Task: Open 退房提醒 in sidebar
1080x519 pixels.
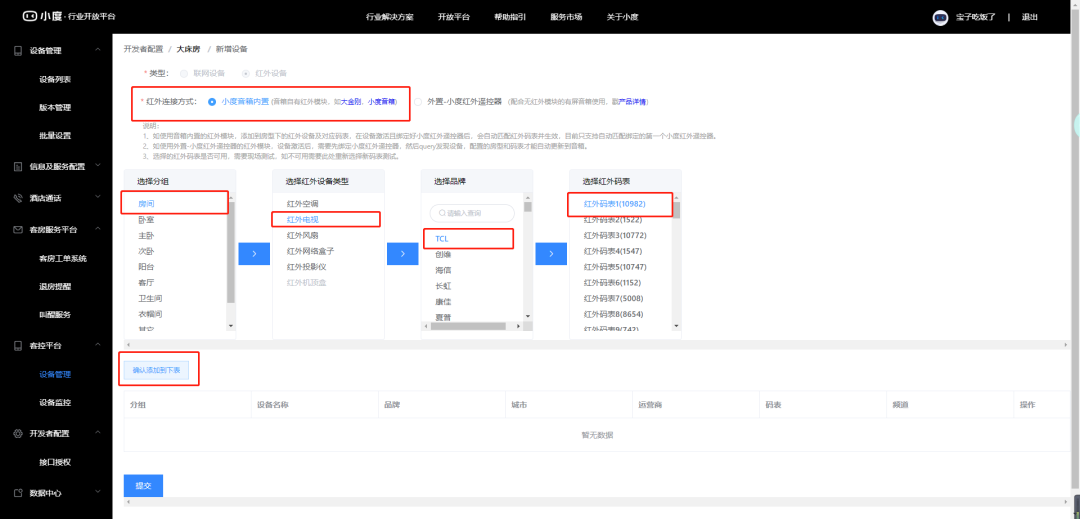Action: coord(55,287)
